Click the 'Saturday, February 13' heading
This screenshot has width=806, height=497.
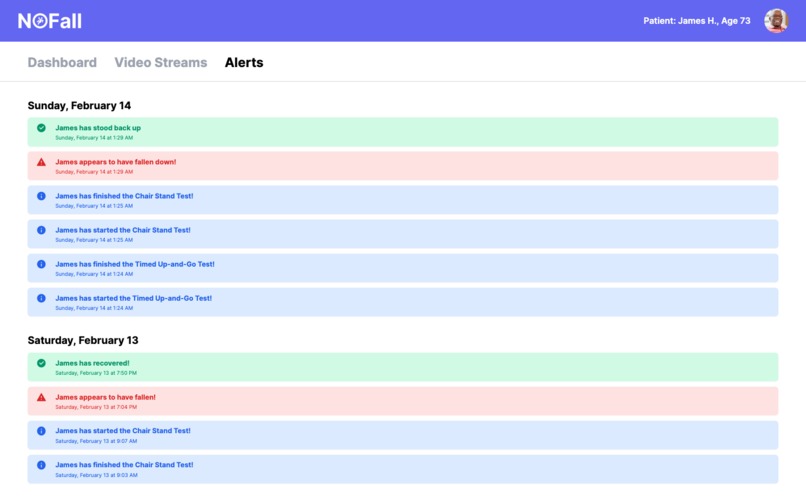(x=83, y=340)
